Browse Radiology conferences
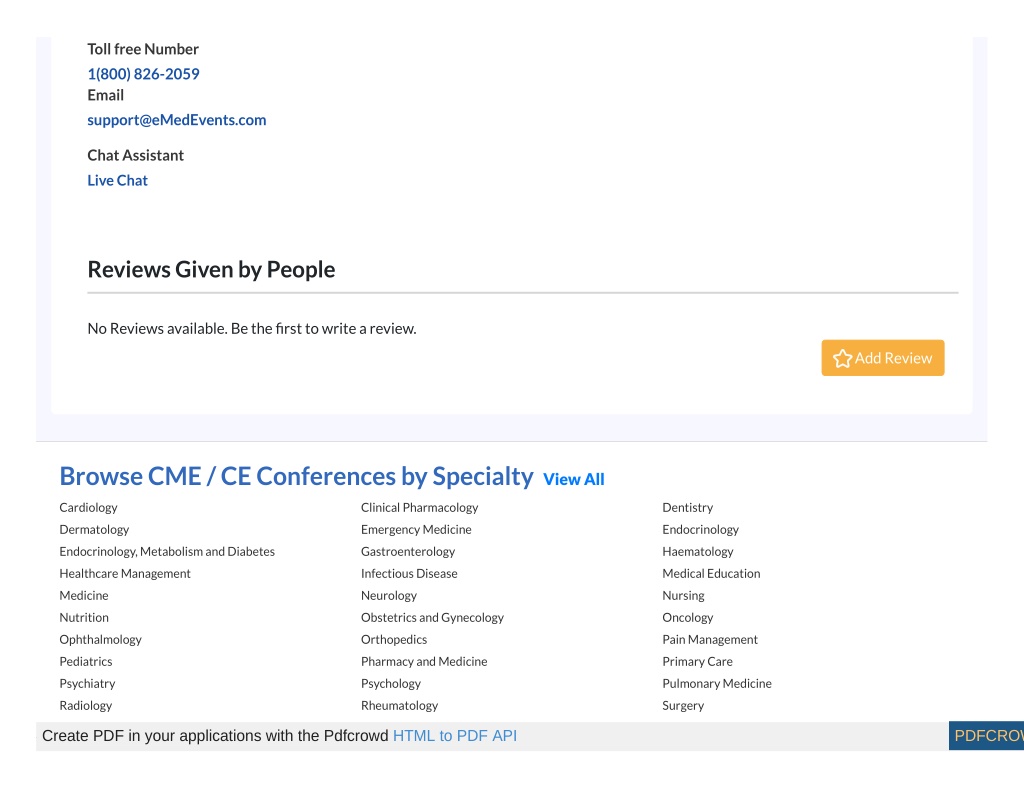 click(86, 705)
